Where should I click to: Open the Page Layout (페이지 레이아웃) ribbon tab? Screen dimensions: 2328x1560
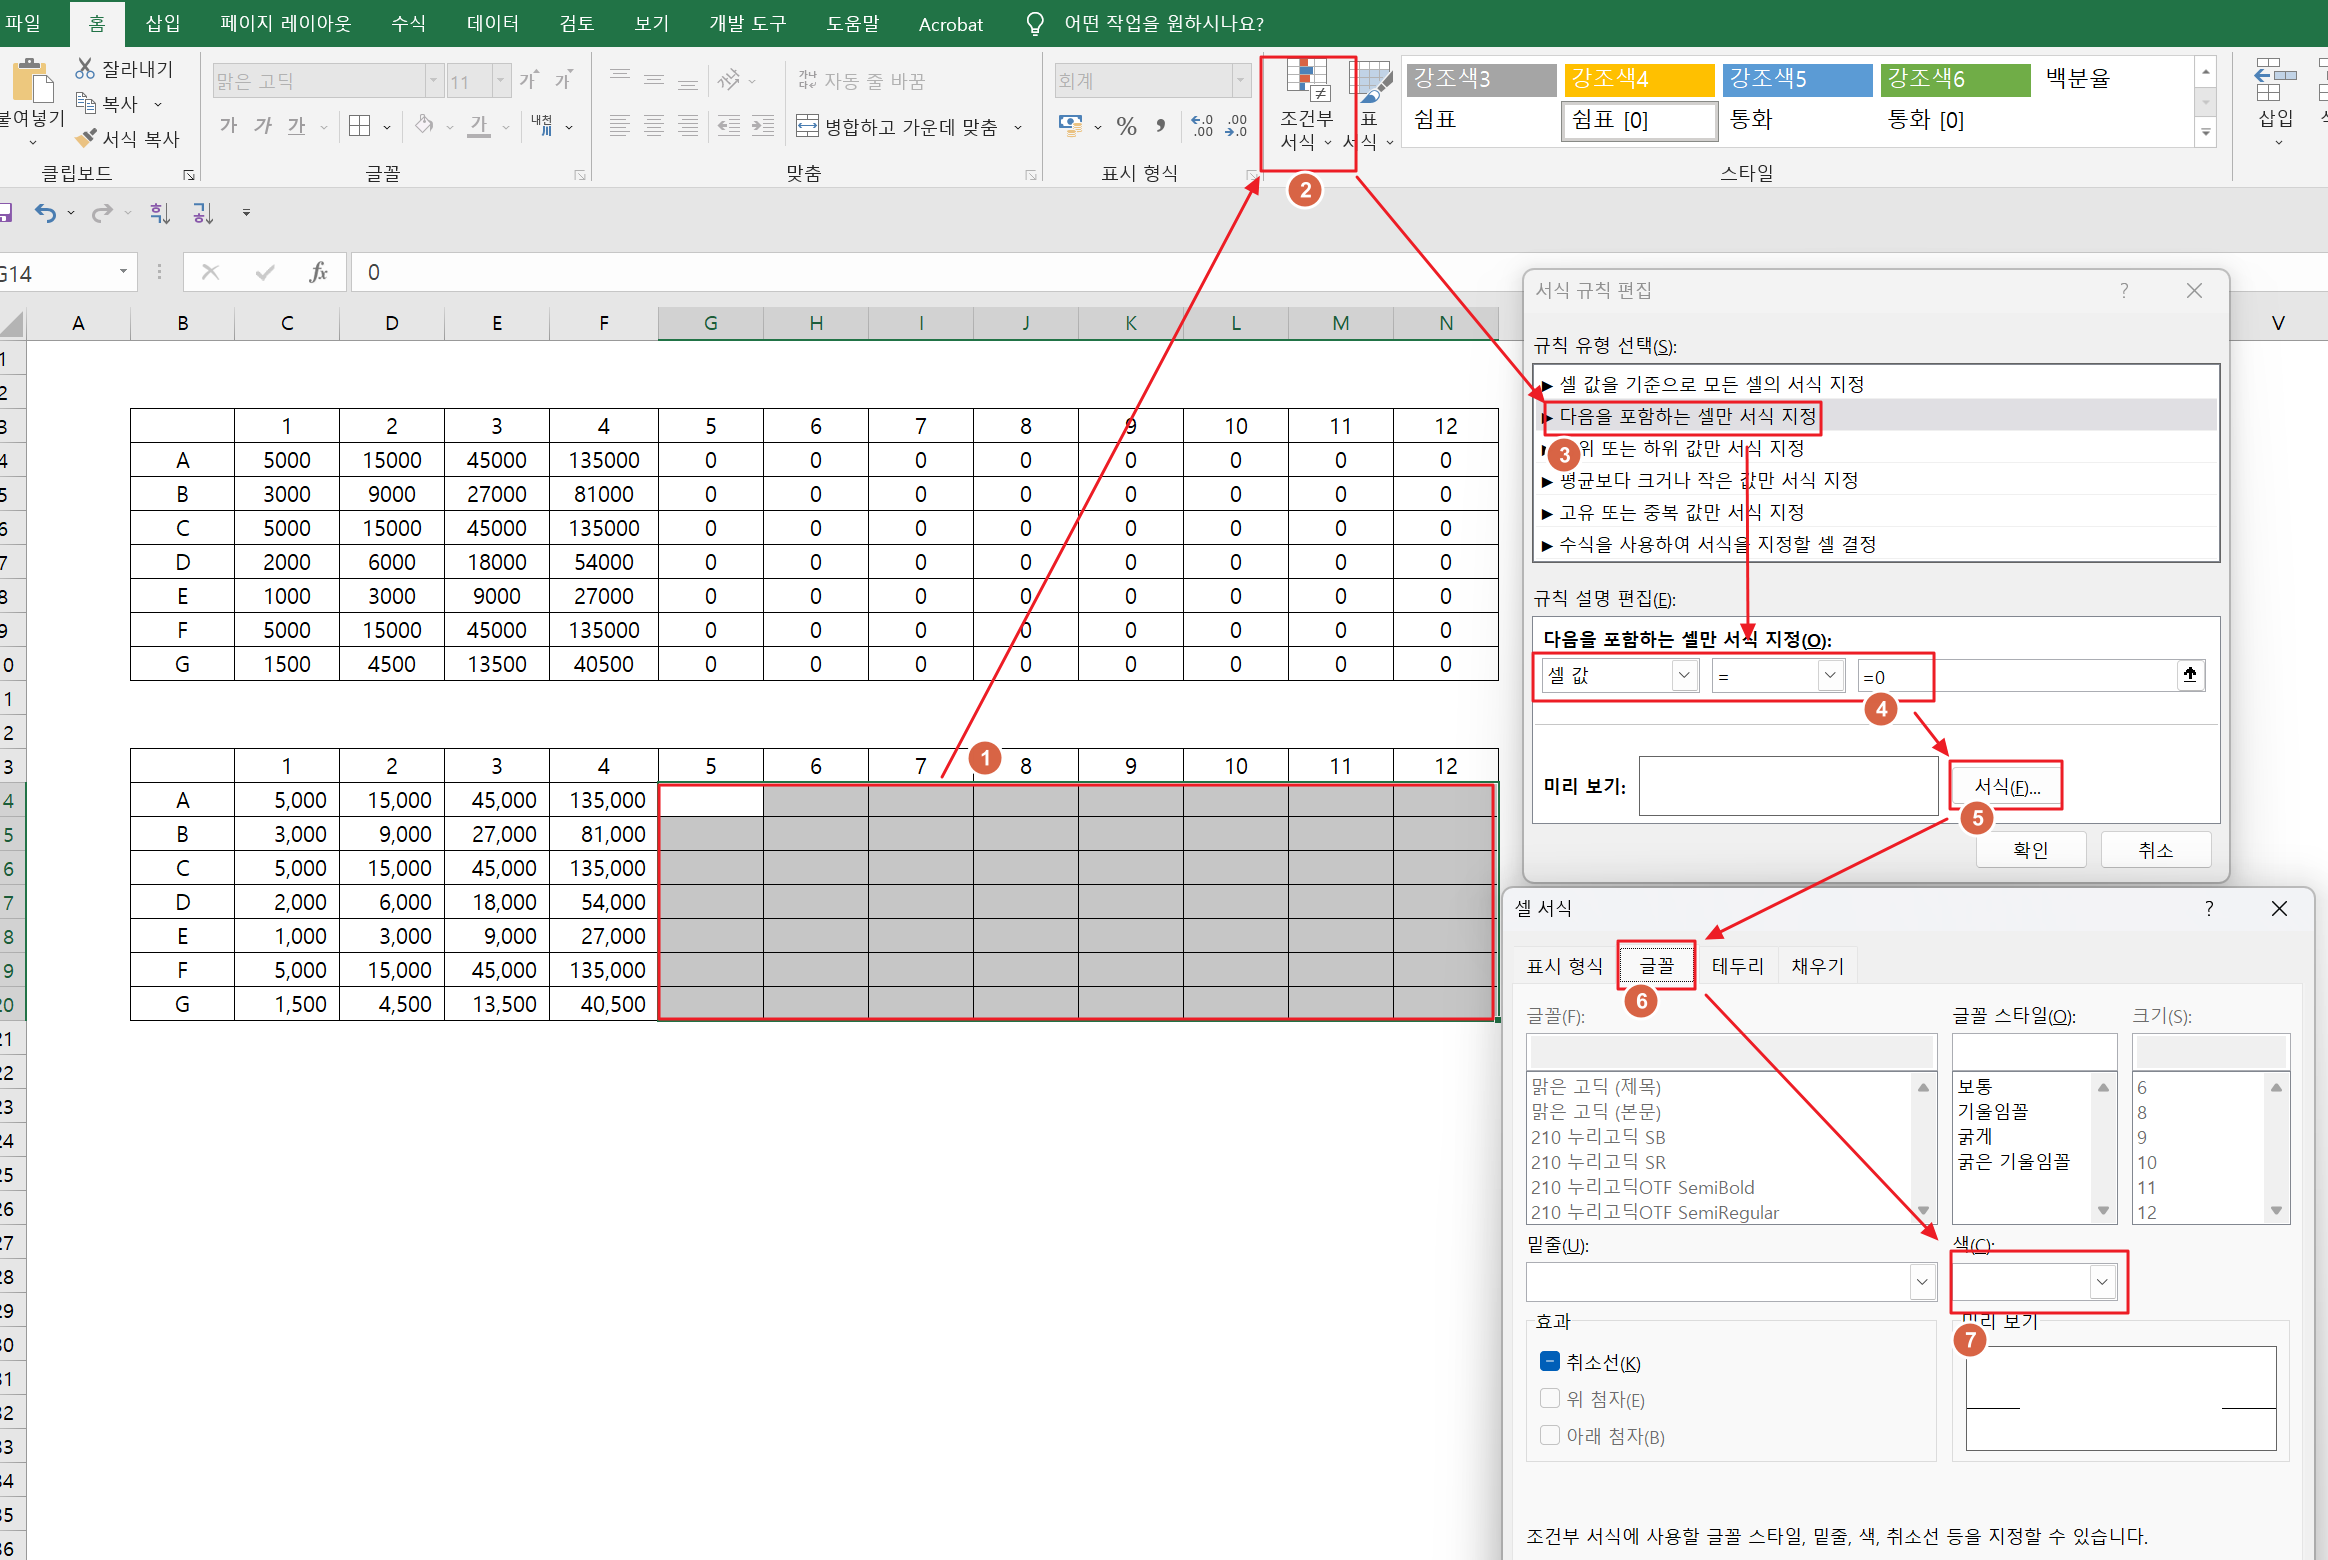tap(286, 24)
